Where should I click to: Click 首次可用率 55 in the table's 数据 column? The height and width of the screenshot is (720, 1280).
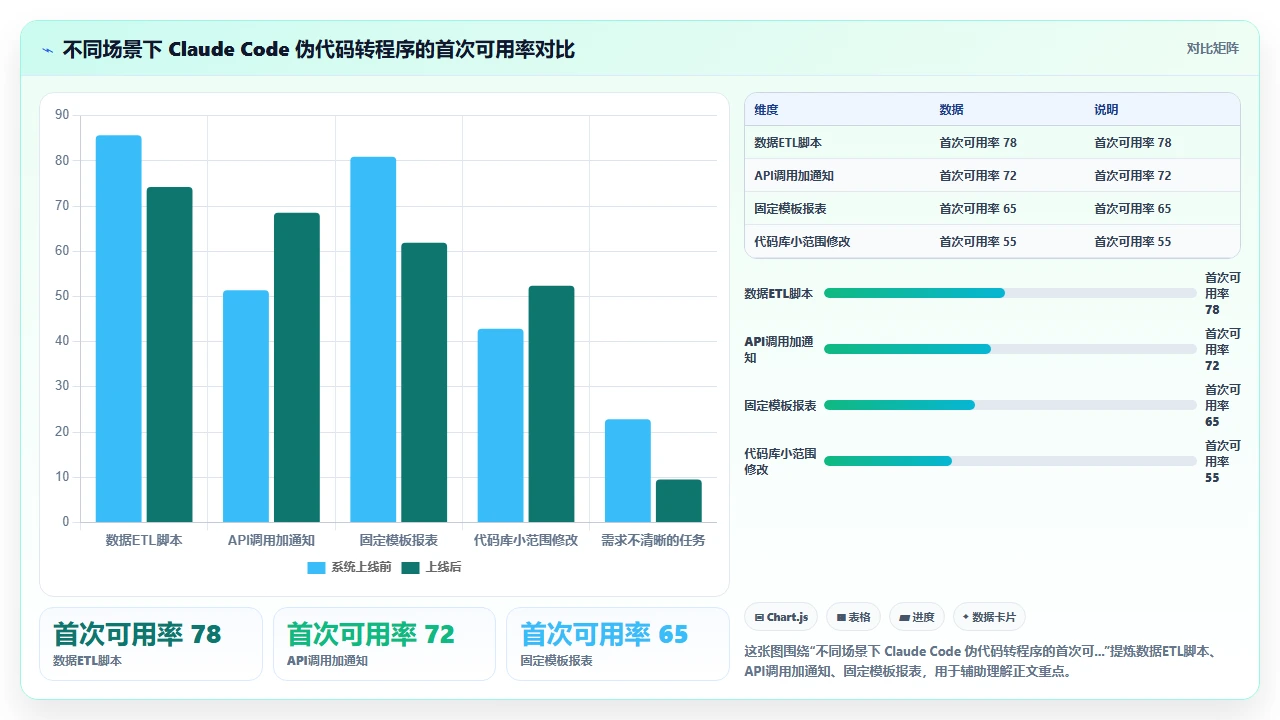tap(978, 242)
